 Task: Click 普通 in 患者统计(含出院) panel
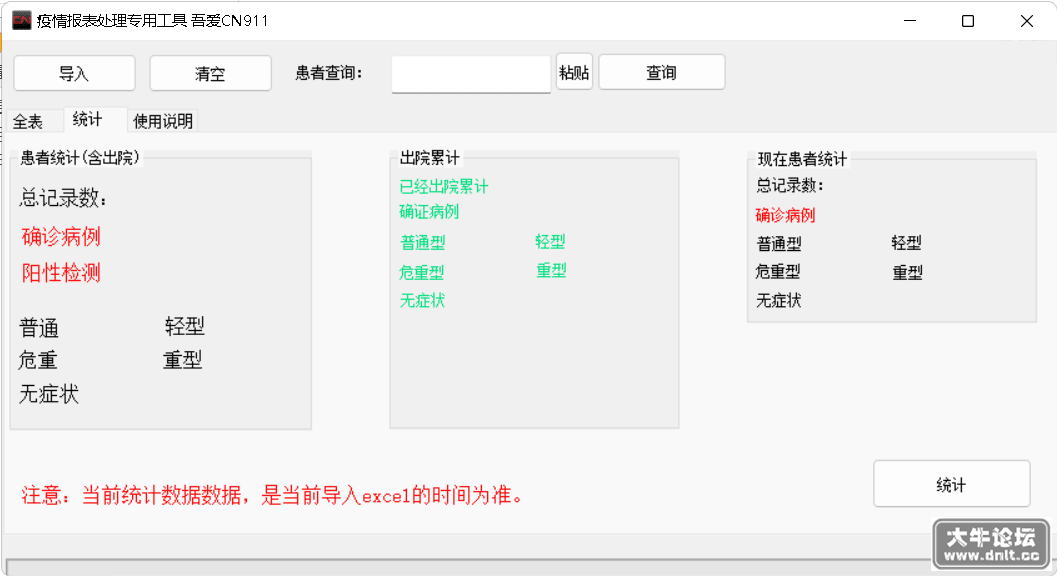(x=39, y=328)
